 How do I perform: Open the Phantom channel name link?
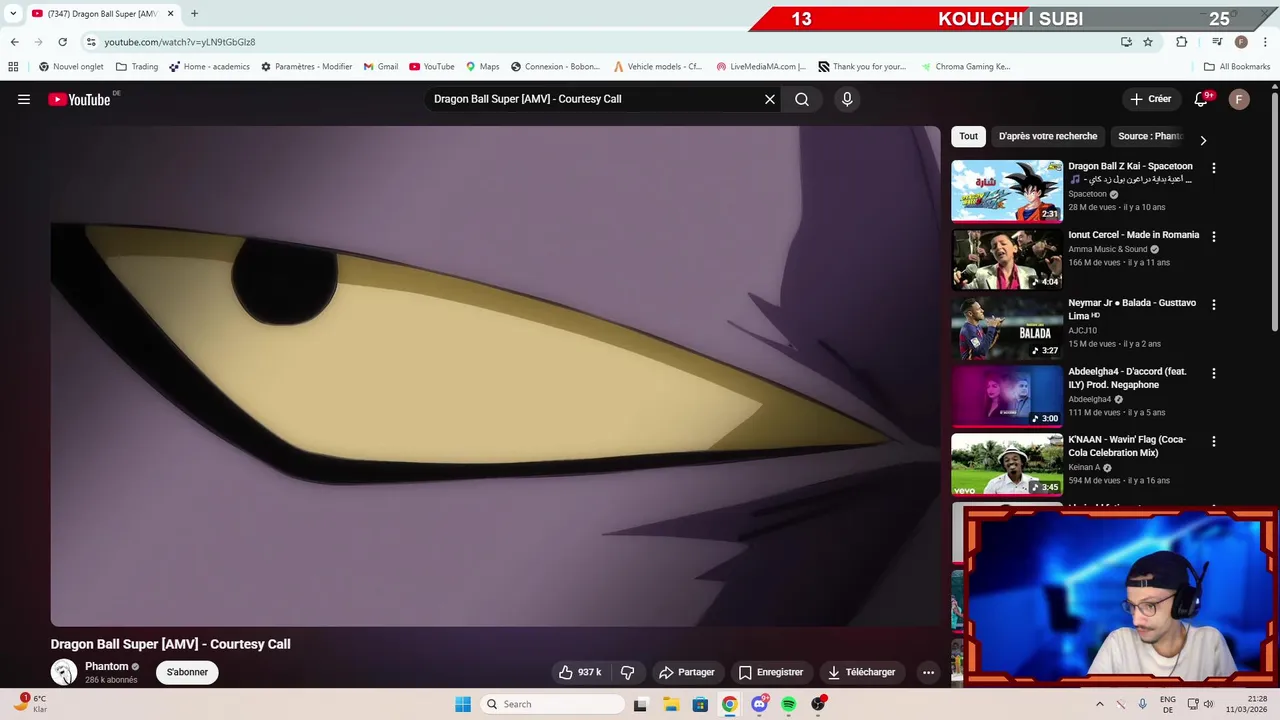pyautogui.click(x=106, y=666)
